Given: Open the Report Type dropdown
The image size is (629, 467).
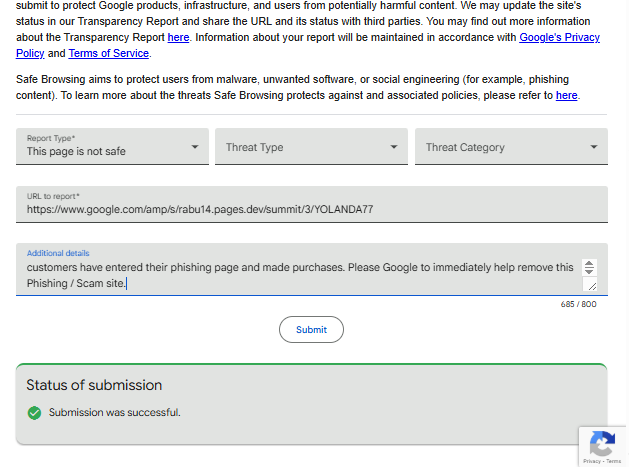Looking at the screenshot, I should [x=112, y=147].
